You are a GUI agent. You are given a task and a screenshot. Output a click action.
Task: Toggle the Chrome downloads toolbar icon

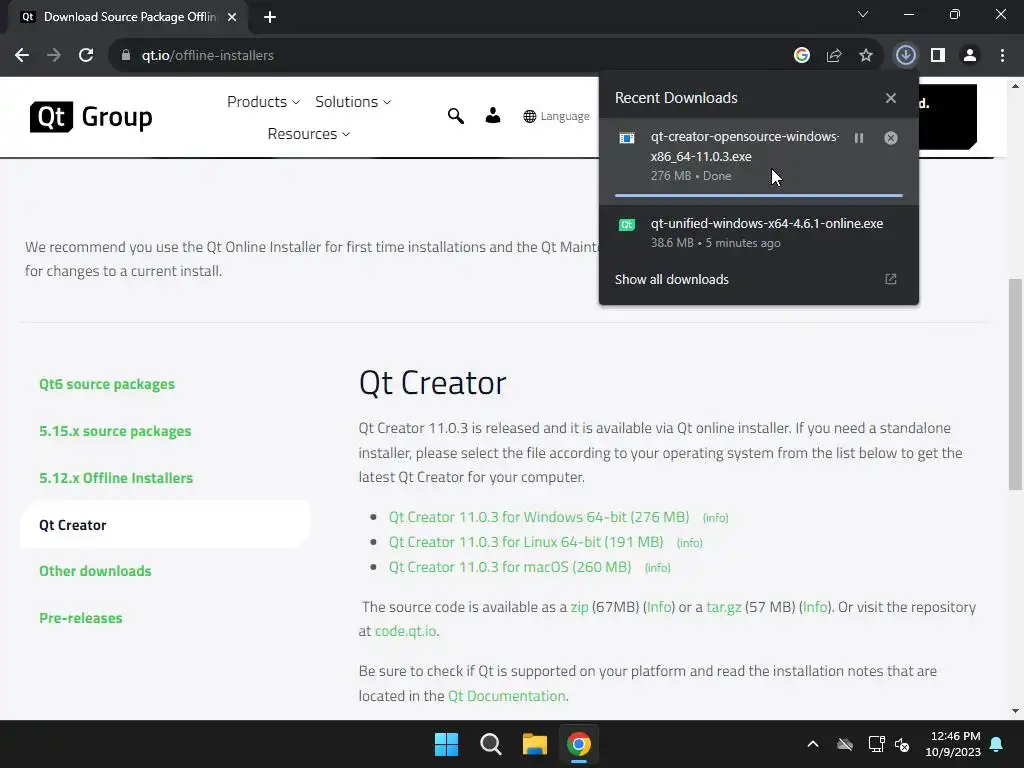[906, 56]
